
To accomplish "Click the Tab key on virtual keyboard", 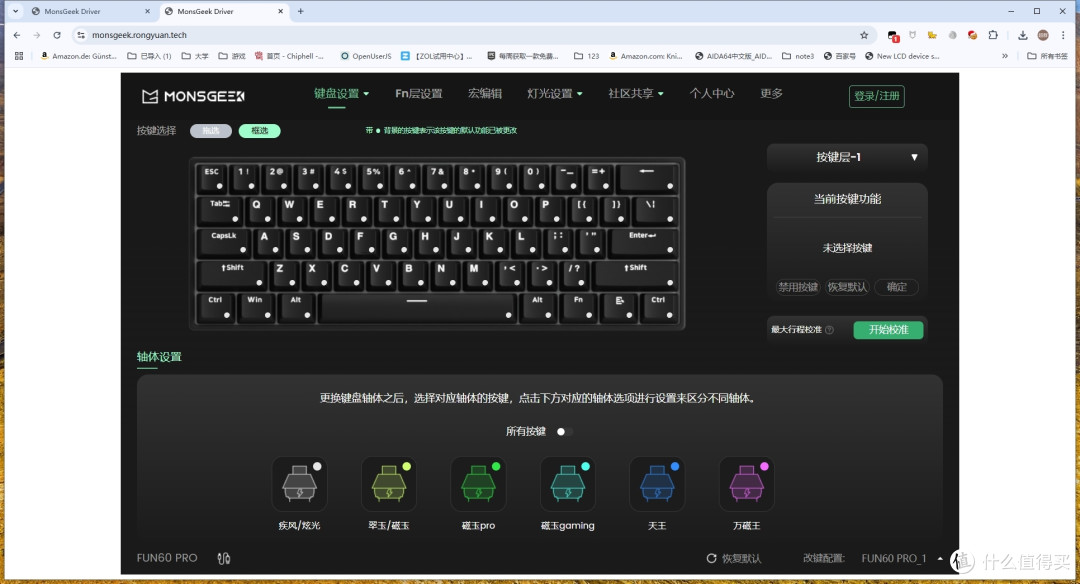I will click(x=219, y=210).
